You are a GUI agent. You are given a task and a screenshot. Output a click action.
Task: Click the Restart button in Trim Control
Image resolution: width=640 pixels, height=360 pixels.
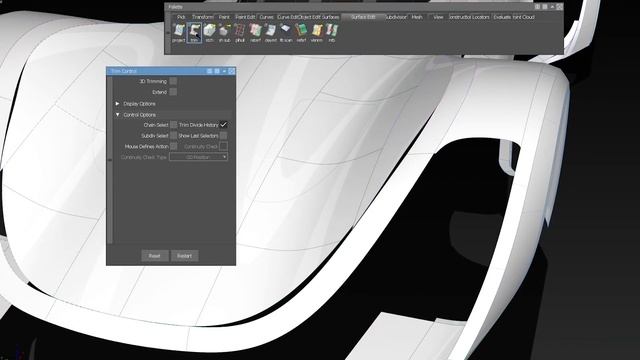pyautogui.click(x=184, y=256)
